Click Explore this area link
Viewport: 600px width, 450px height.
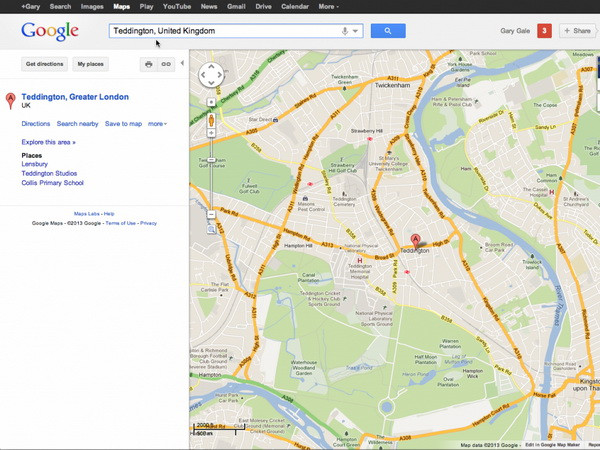click(x=48, y=142)
